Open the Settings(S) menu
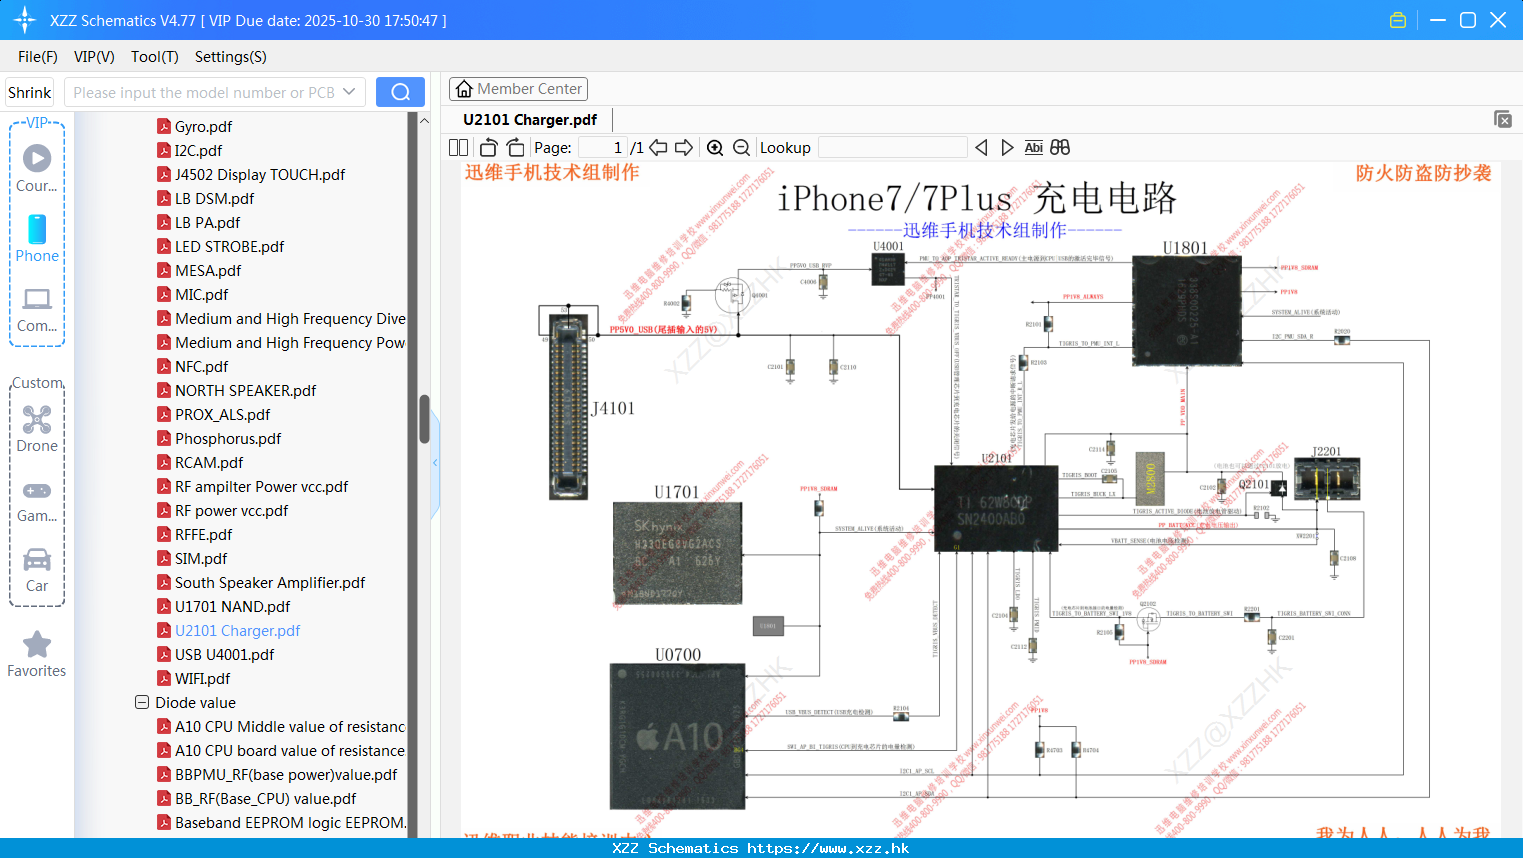 [231, 57]
